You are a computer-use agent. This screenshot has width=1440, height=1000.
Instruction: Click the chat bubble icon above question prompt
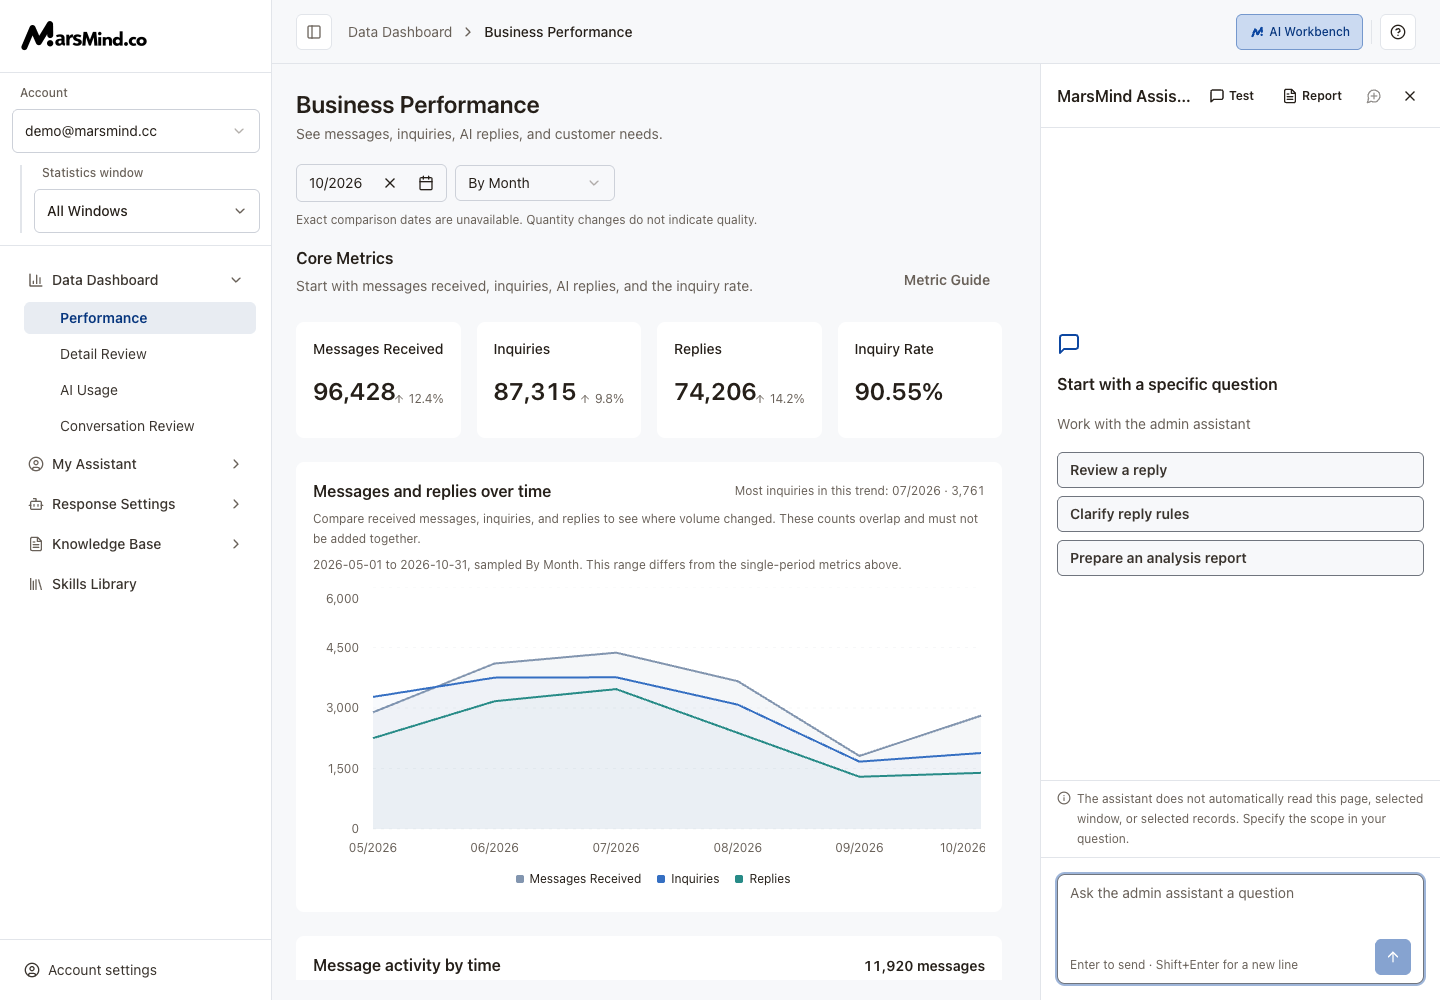pyautogui.click(x=1069, y=344)
